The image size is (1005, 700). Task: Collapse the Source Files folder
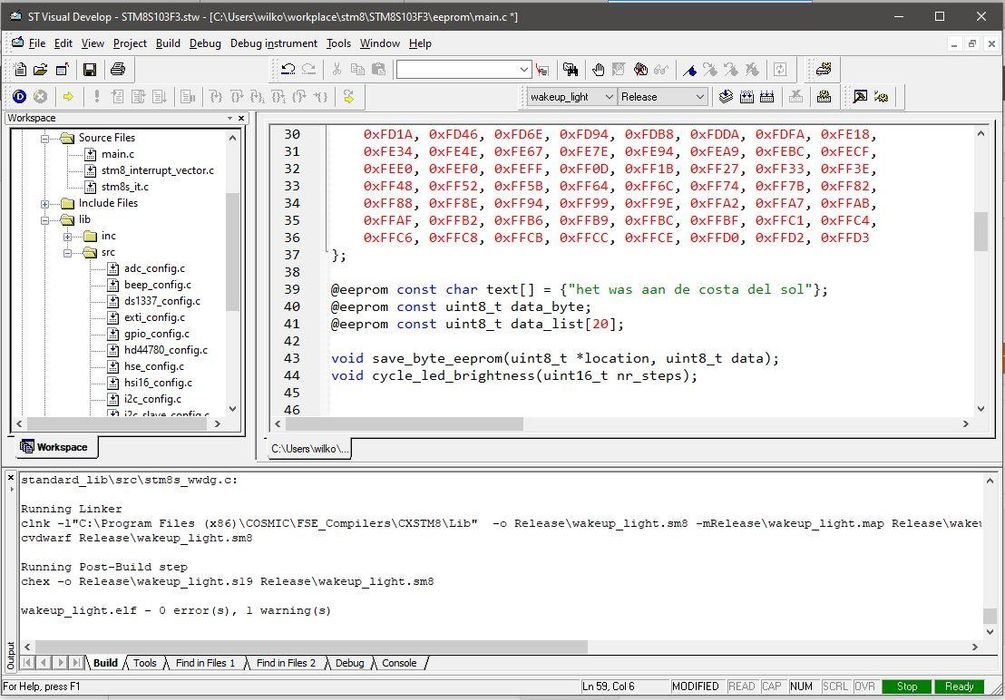[x=45, y=138]
